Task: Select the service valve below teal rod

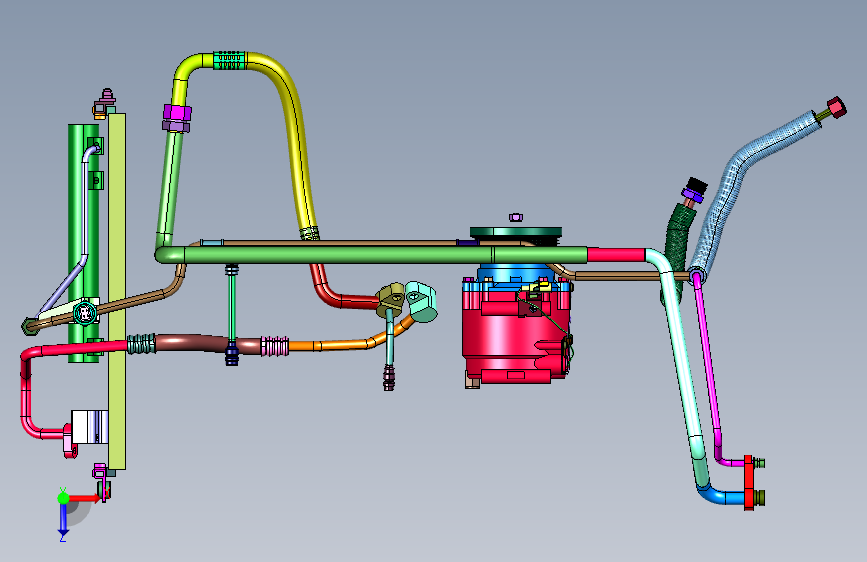Action: (x=389, y=379)
